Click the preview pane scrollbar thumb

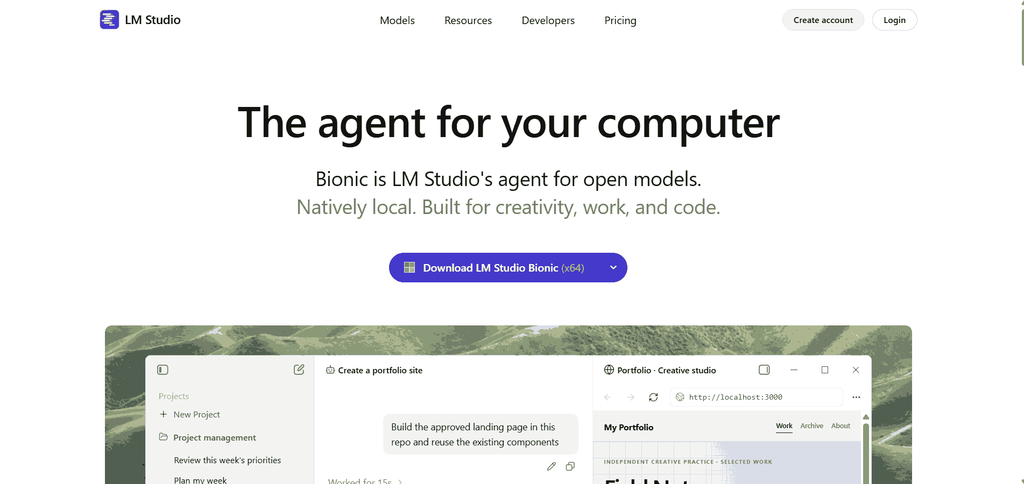click(866, 453)
